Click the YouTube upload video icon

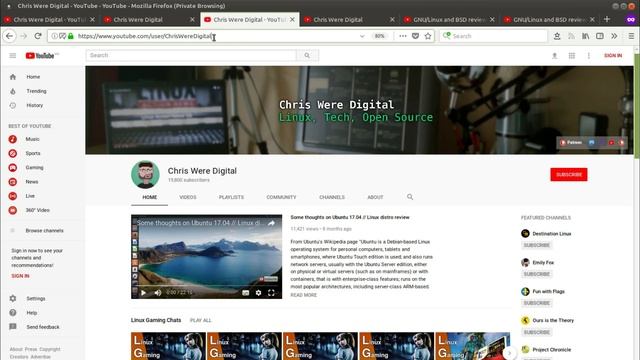[554, 56]
